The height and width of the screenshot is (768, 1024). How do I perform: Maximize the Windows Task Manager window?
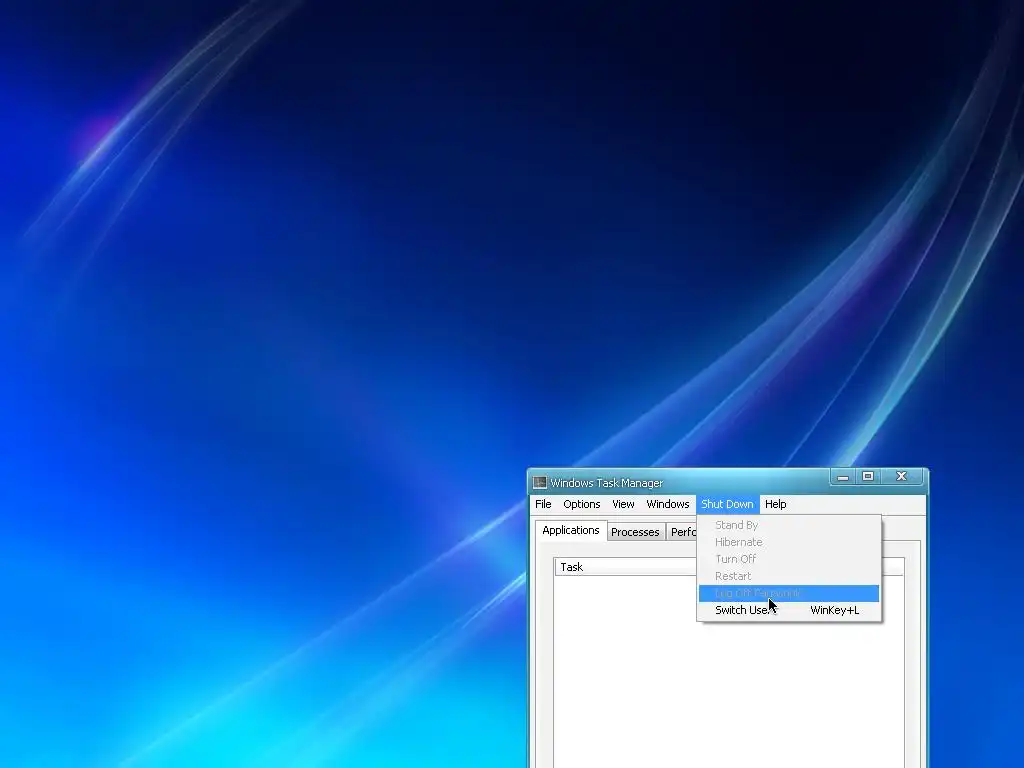click(x=868, y=477)
